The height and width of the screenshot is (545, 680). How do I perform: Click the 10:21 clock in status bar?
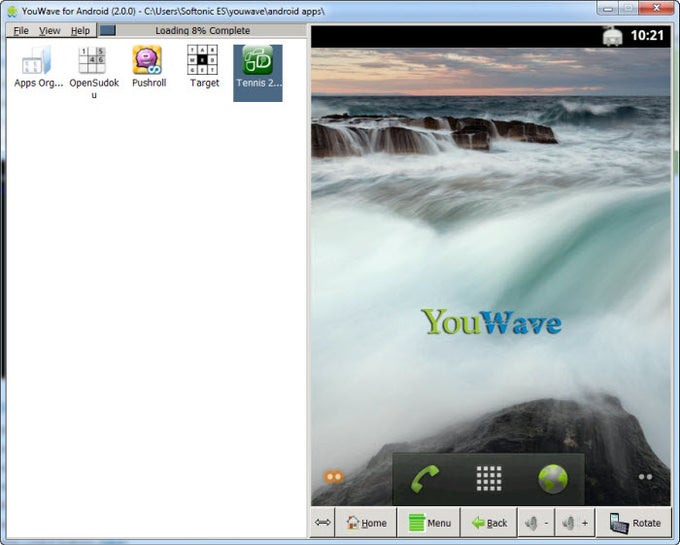click(x=647, y=36)
